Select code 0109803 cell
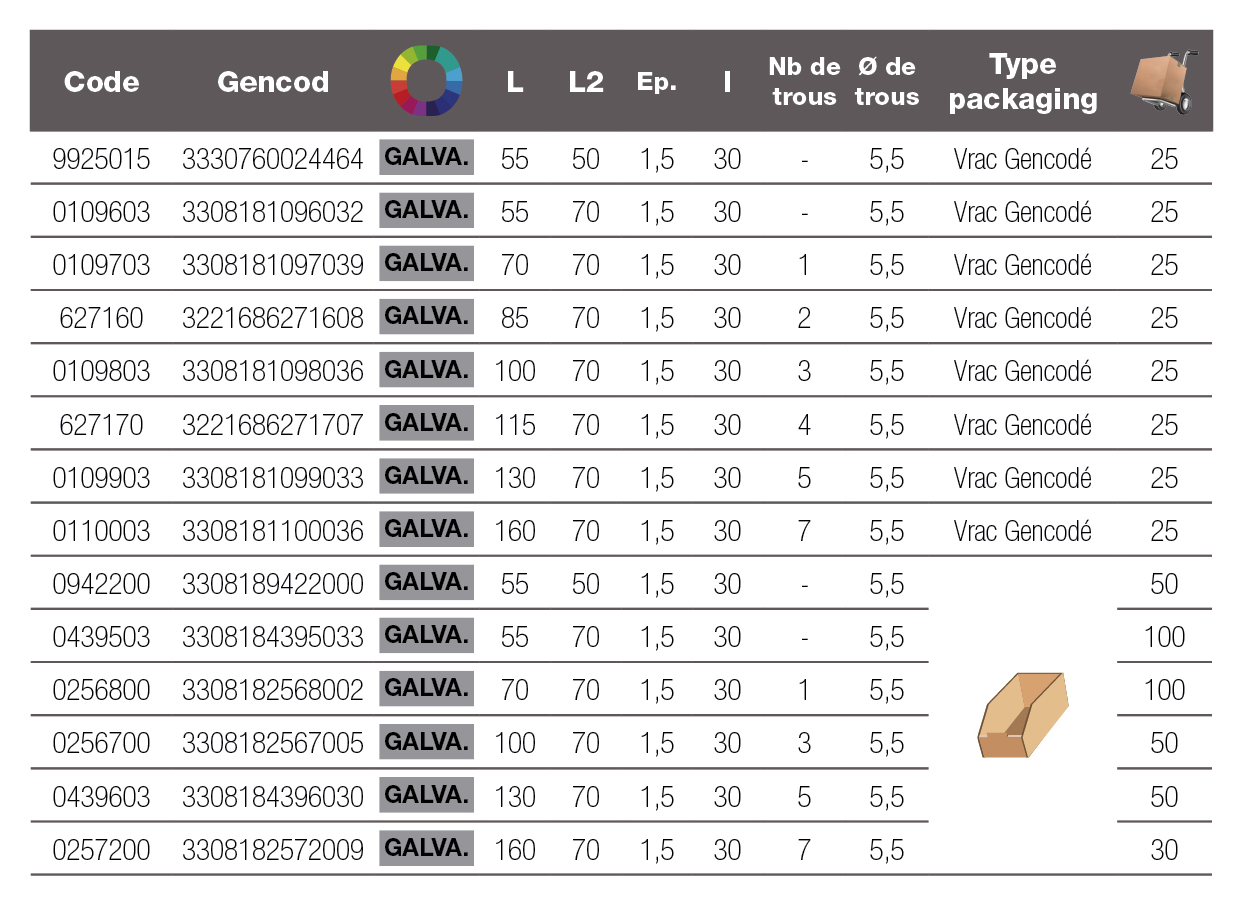The height and width of the screenshot is (920, 1250). pyautogui.click(x=101, y=372)
